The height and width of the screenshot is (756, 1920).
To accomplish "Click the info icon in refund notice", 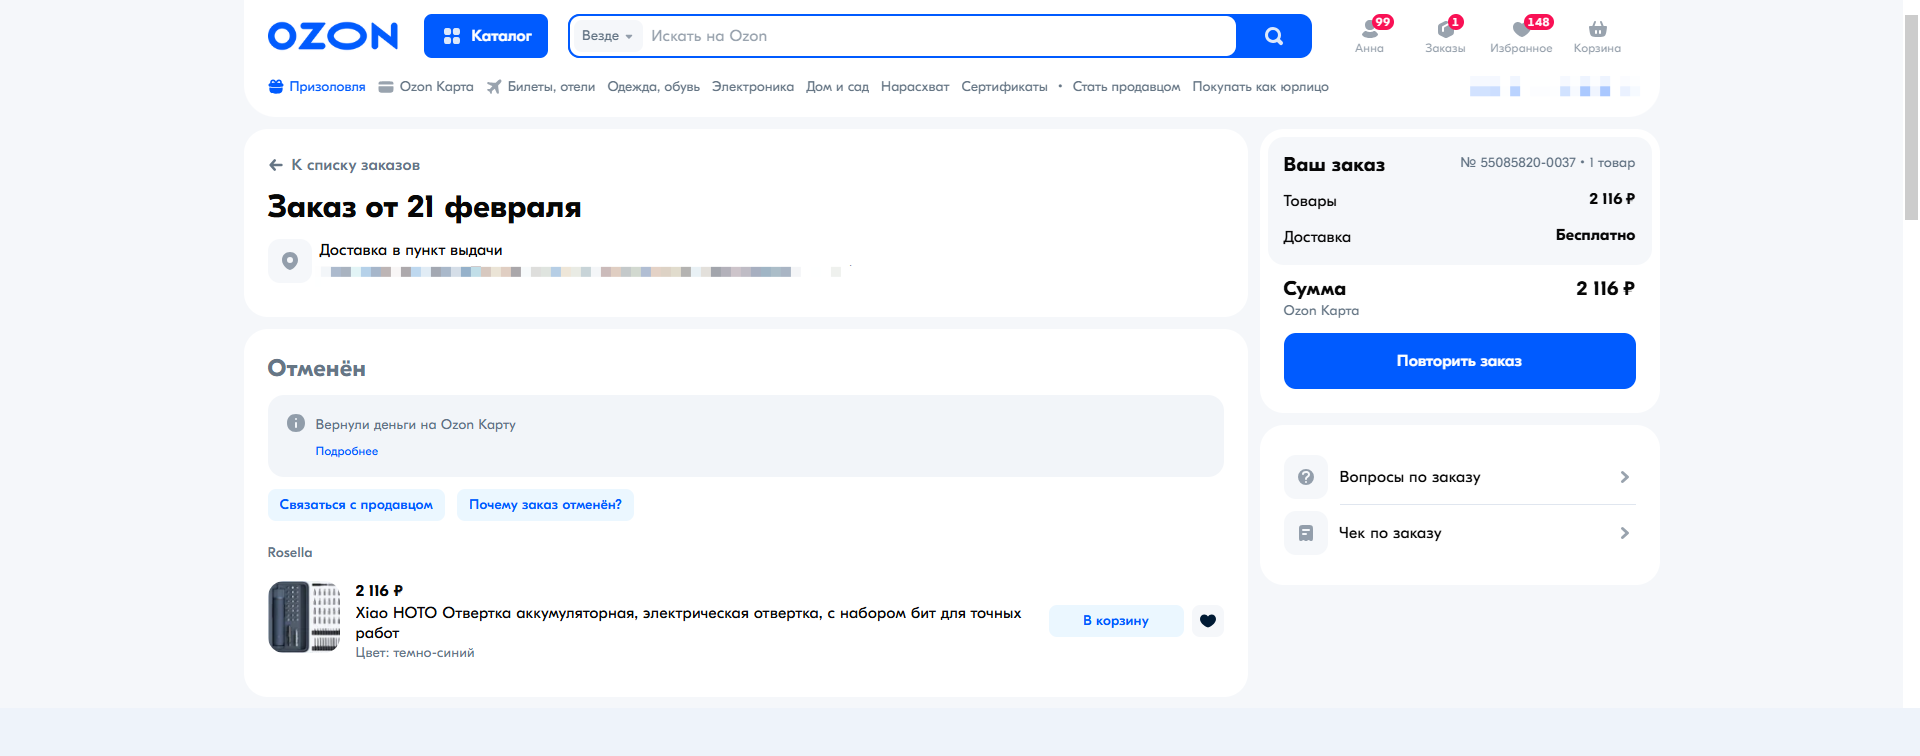I will tap(296, 423).
